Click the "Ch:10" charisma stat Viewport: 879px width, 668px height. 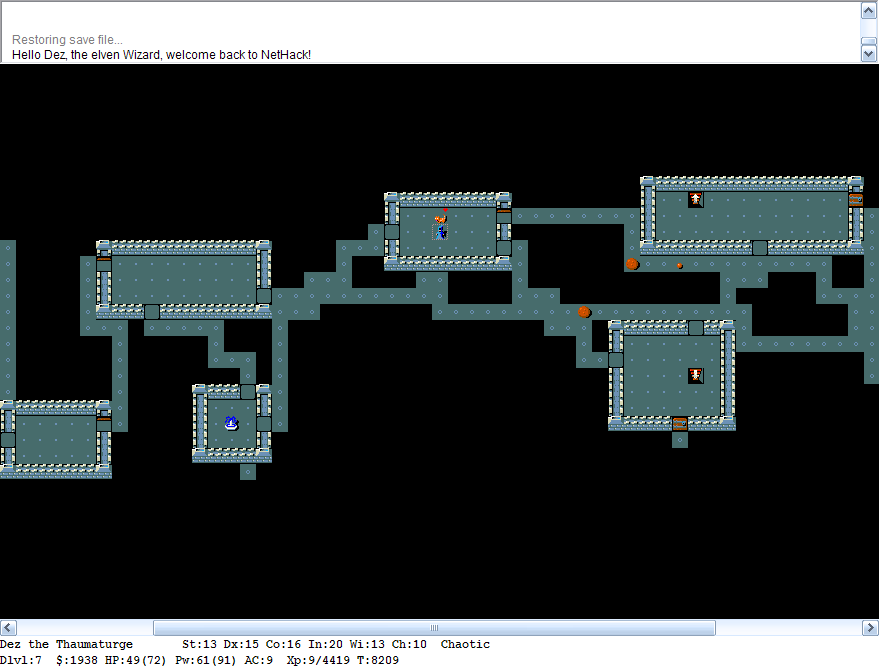(409, 644)
